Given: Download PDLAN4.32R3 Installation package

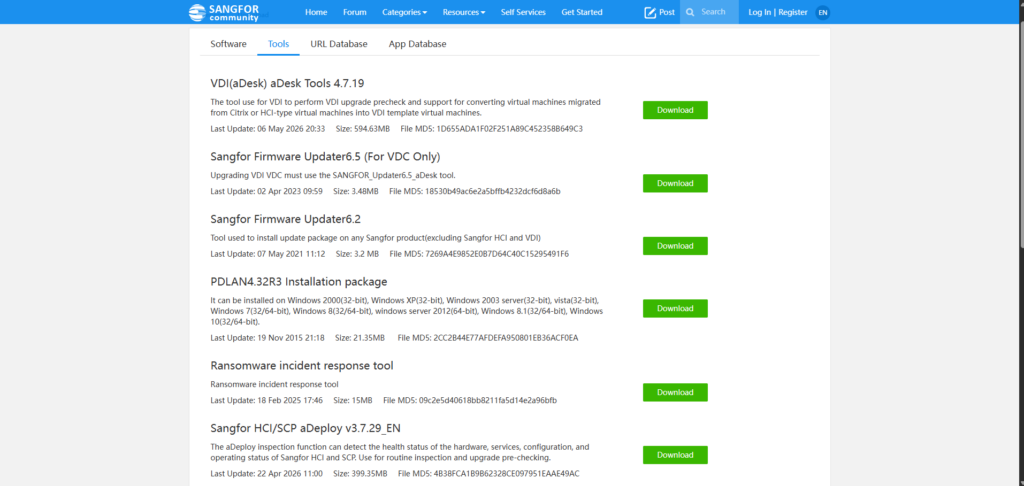Looking at the screenshot, I should (x=675, y=308).
